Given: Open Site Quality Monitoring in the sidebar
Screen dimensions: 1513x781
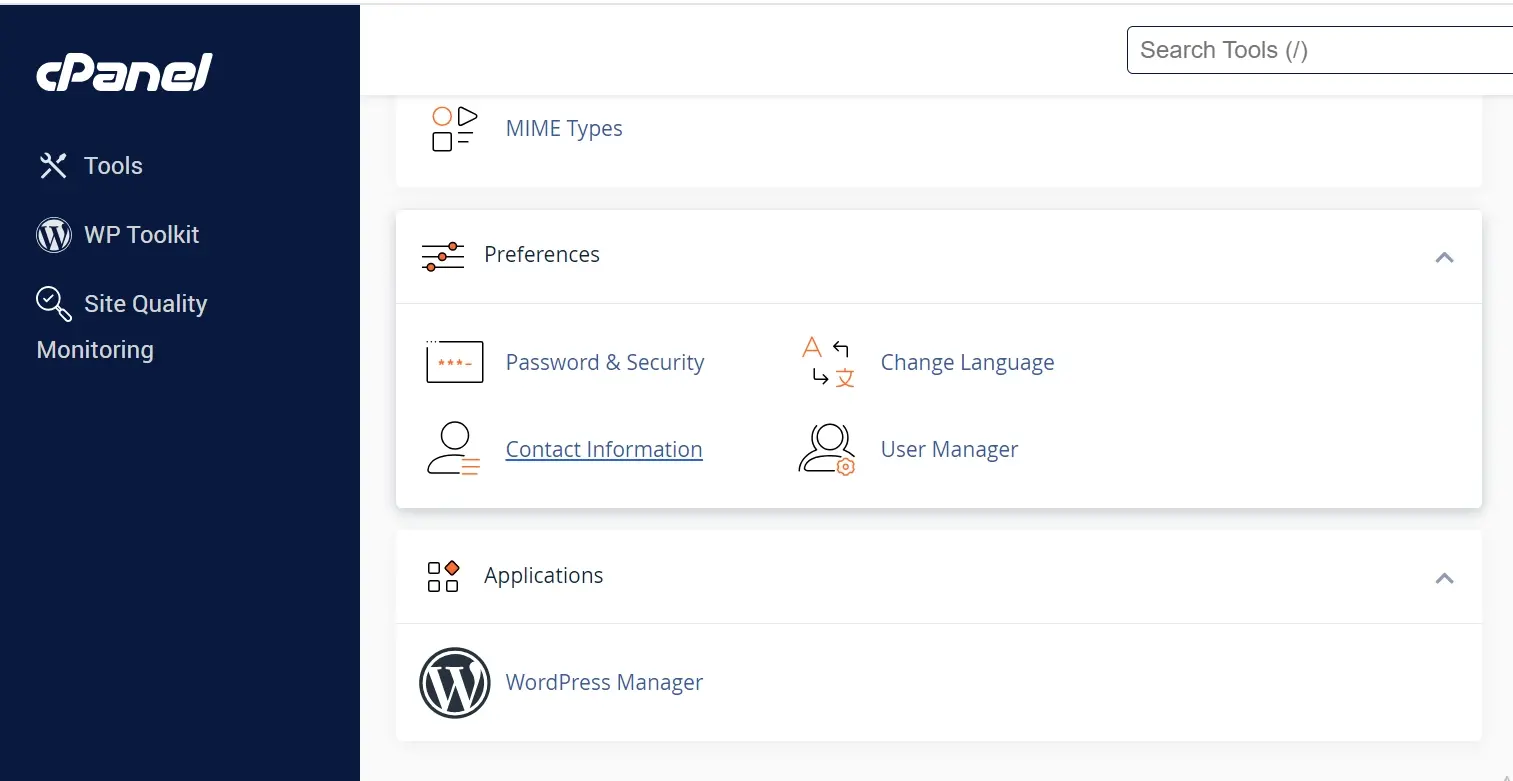Looking at the screenshot, I should click(122, 326).
